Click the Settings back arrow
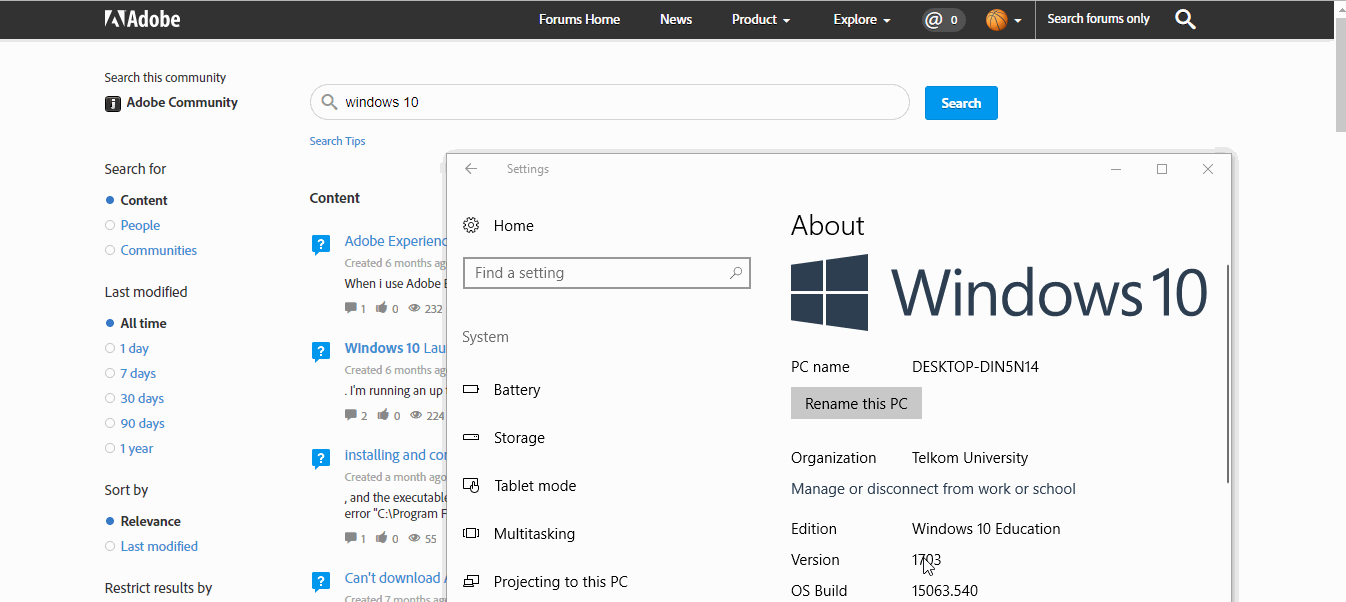Viewport: 1346px width, 602px height. [471, 169]
